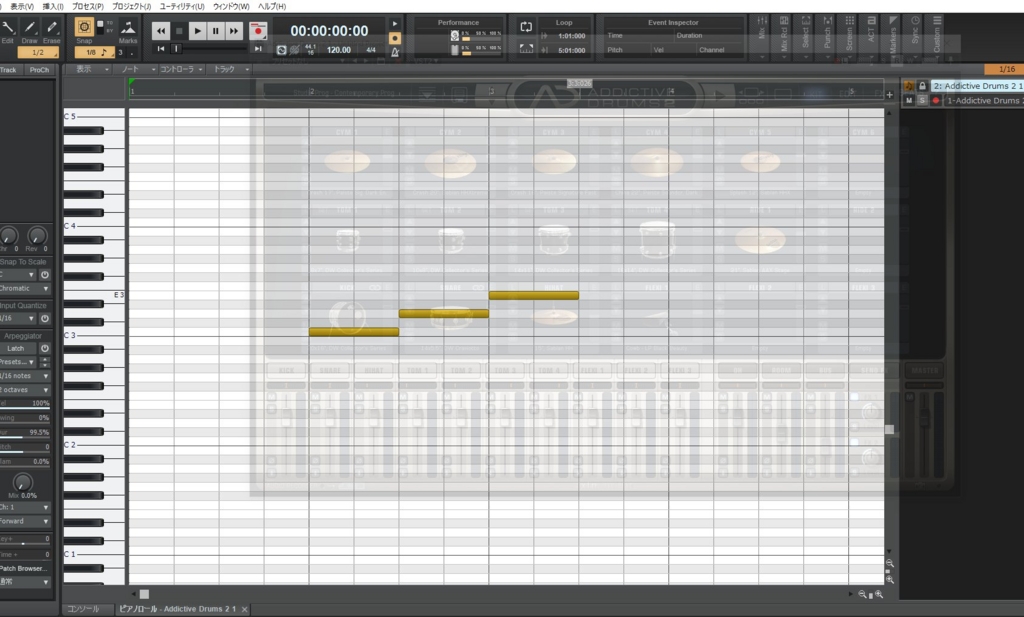This screenshot has width=1024, height=617.
Task: Toggle Input Quantize power button
Action: 44,319
